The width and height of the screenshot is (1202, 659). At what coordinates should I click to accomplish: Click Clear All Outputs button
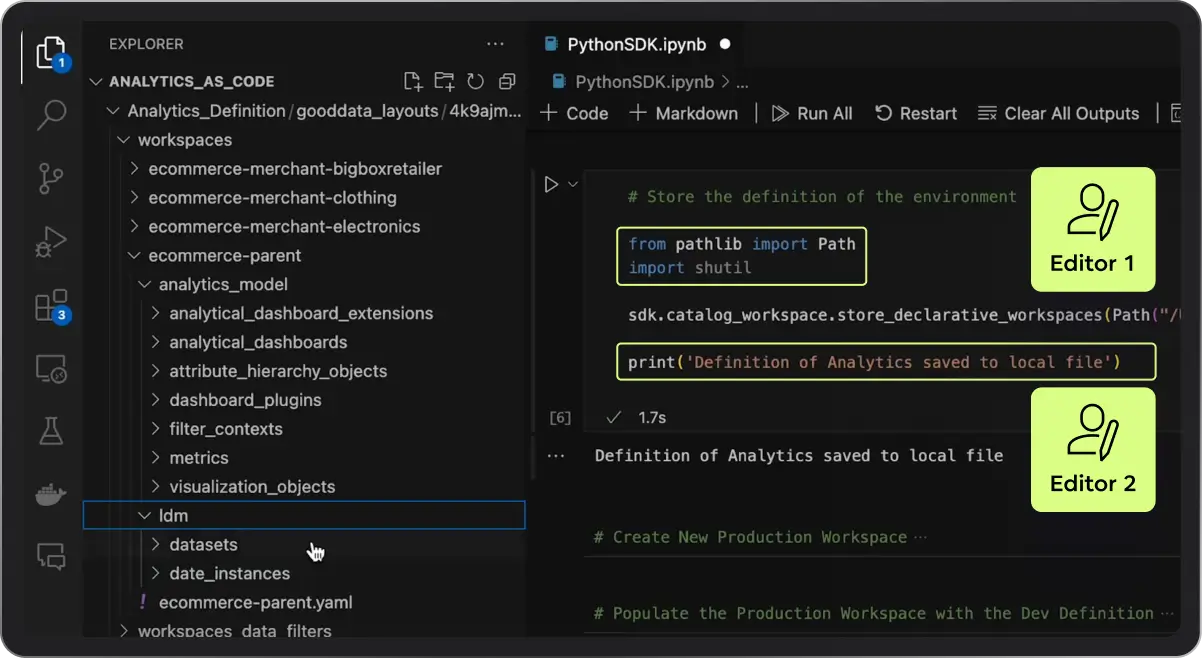[x=1059, y=113]
